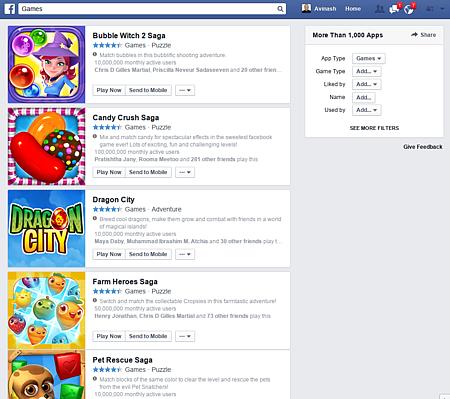Click '73 other friends' on Farm Heroes
Viewport: 450px width, 399px height.
(228, 316)
